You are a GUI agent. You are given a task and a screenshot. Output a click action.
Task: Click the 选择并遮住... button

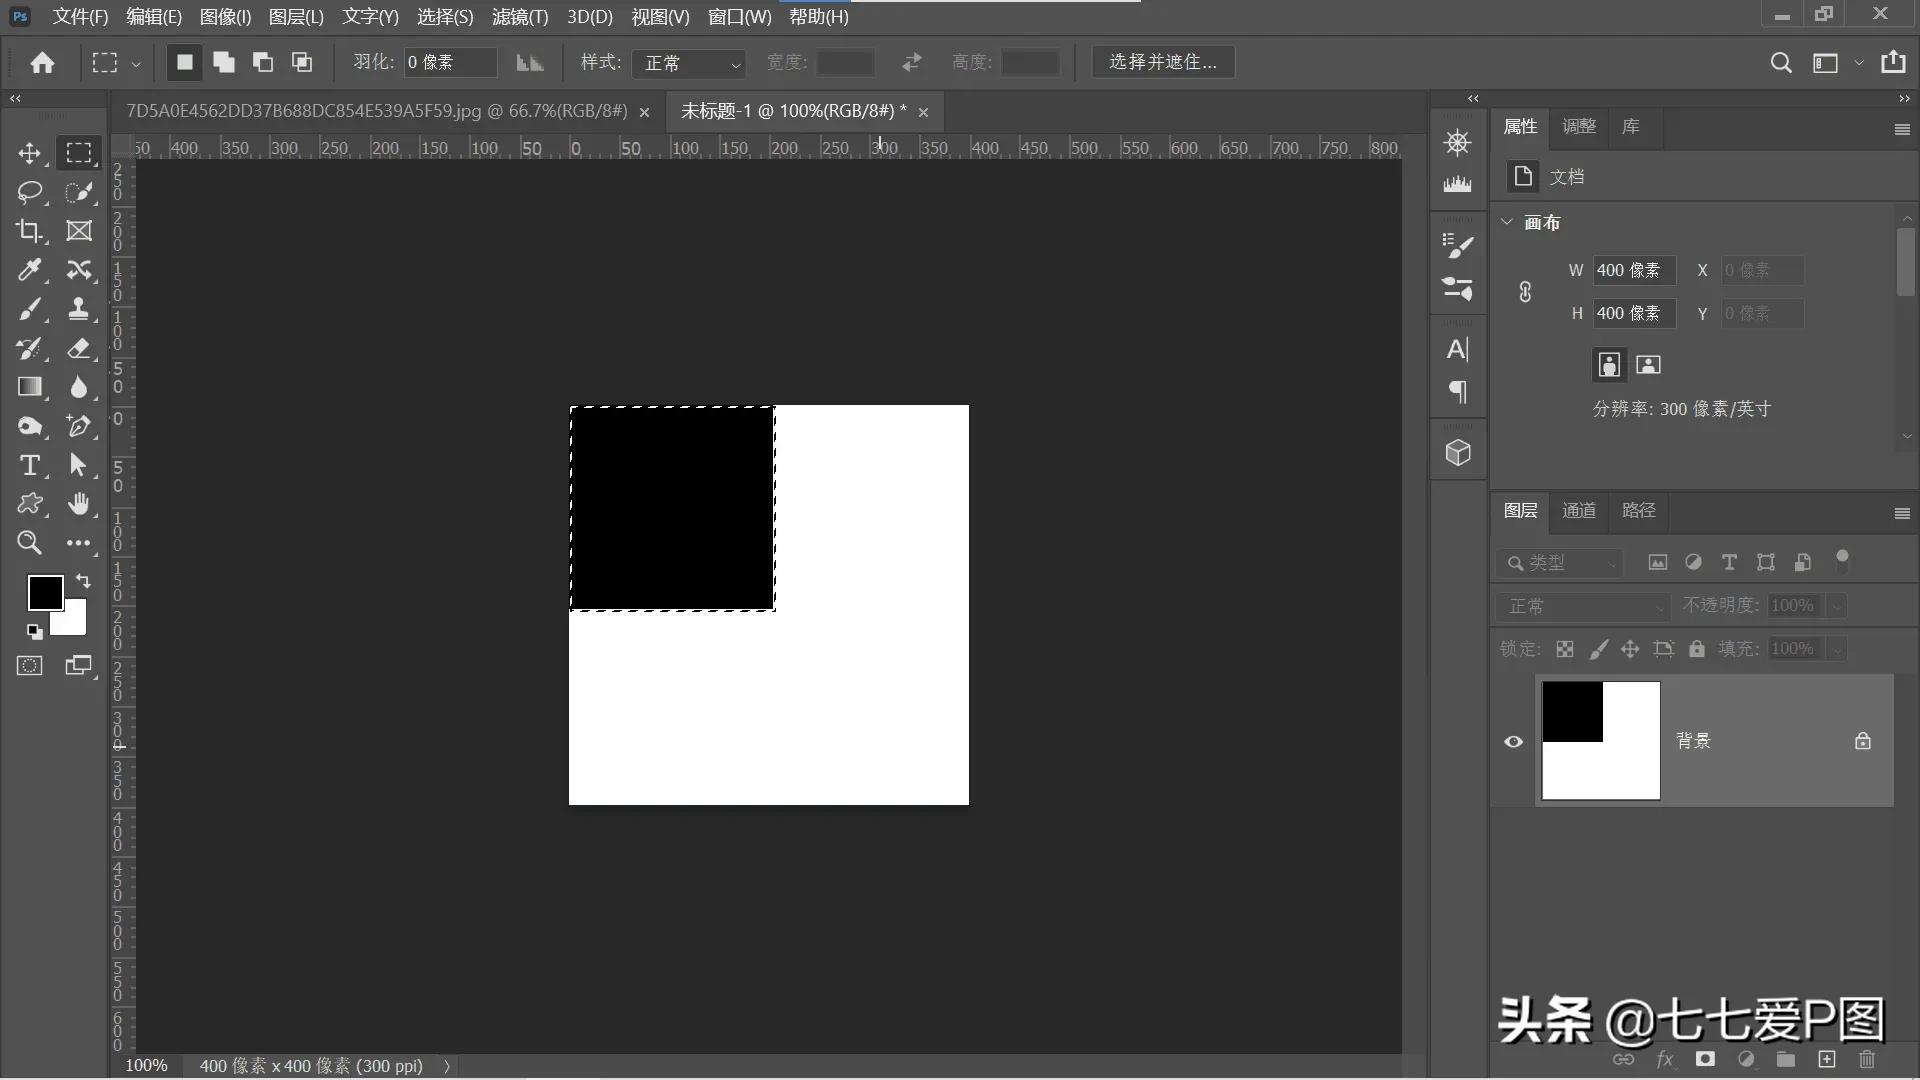1163,62
